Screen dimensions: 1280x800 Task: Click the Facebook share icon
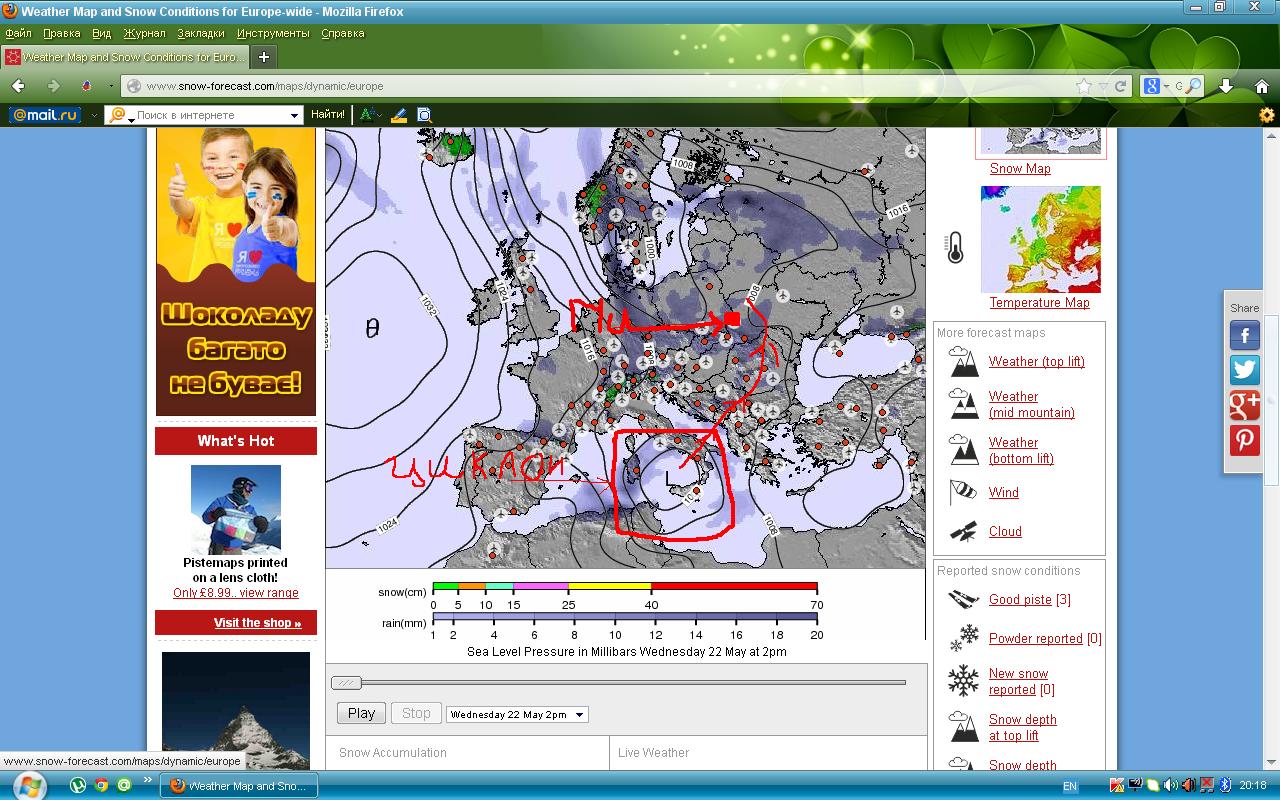(1244, 335)
